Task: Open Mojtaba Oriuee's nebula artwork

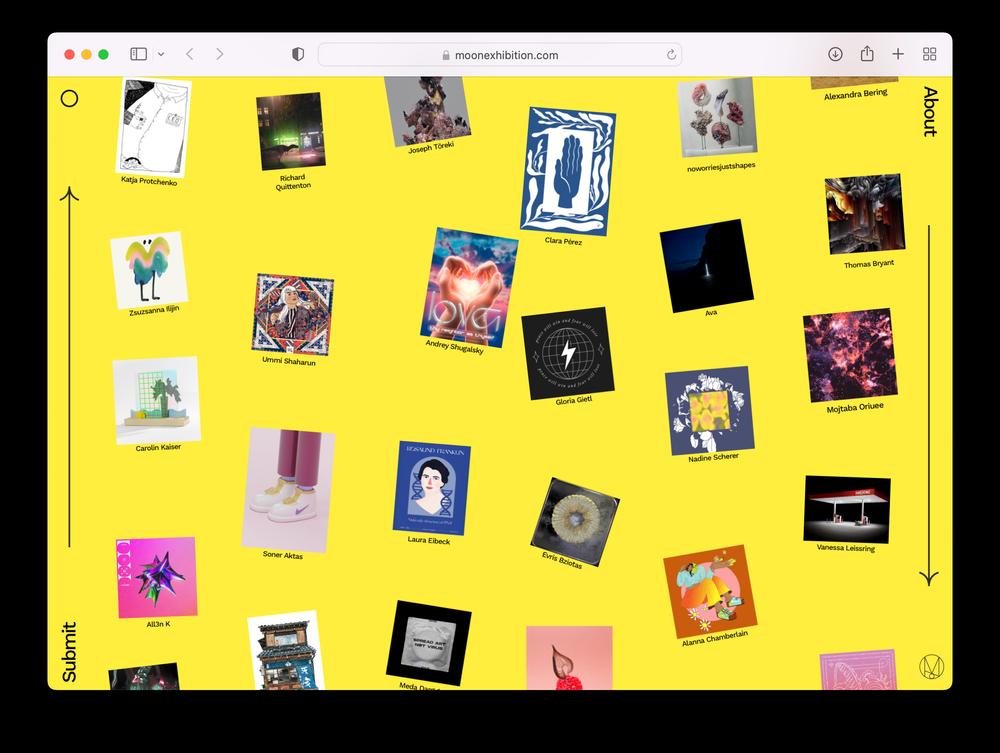Action: coord(850,355)
